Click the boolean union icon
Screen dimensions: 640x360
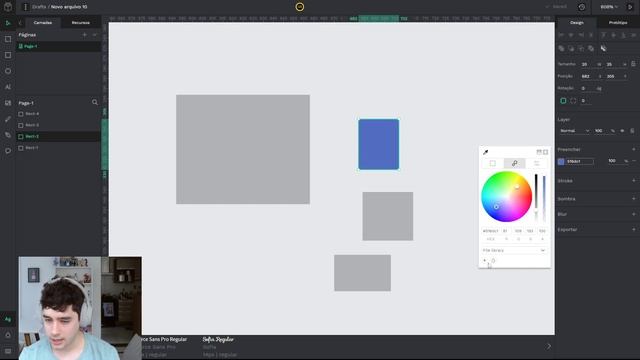561,49
